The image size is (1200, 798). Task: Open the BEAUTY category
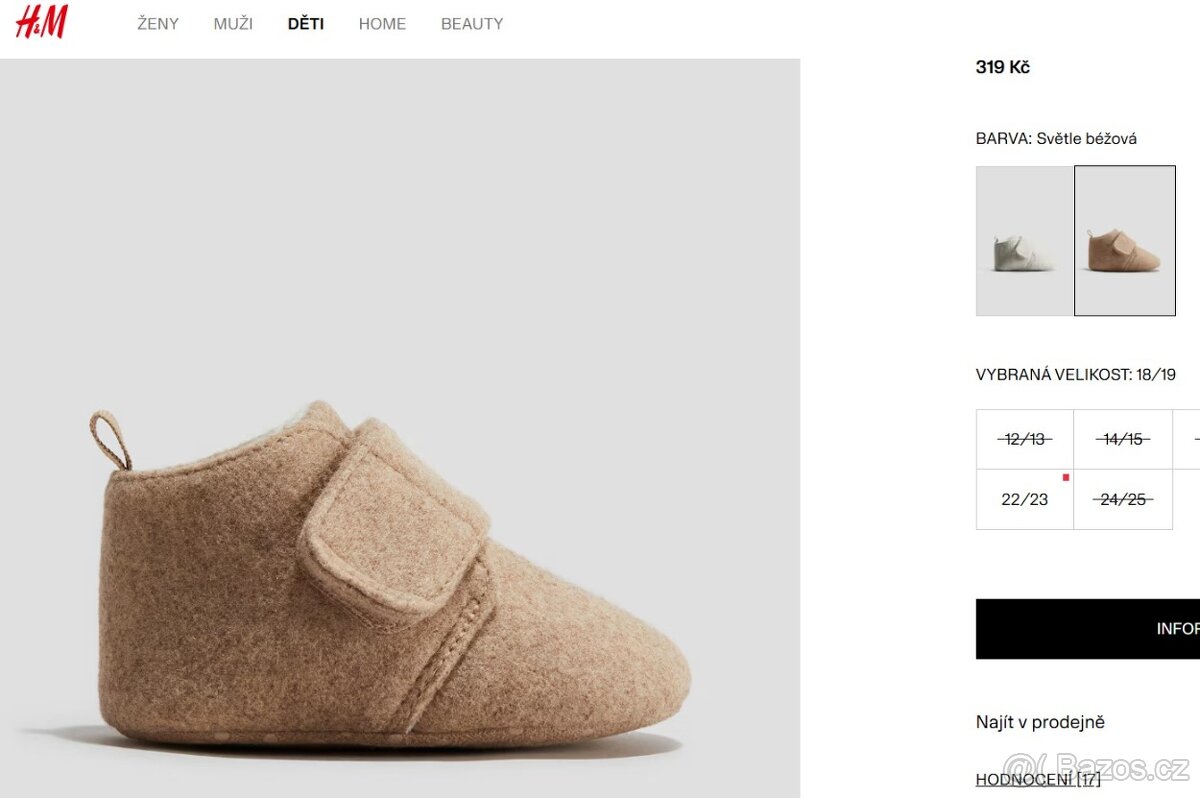pos(472,24)
